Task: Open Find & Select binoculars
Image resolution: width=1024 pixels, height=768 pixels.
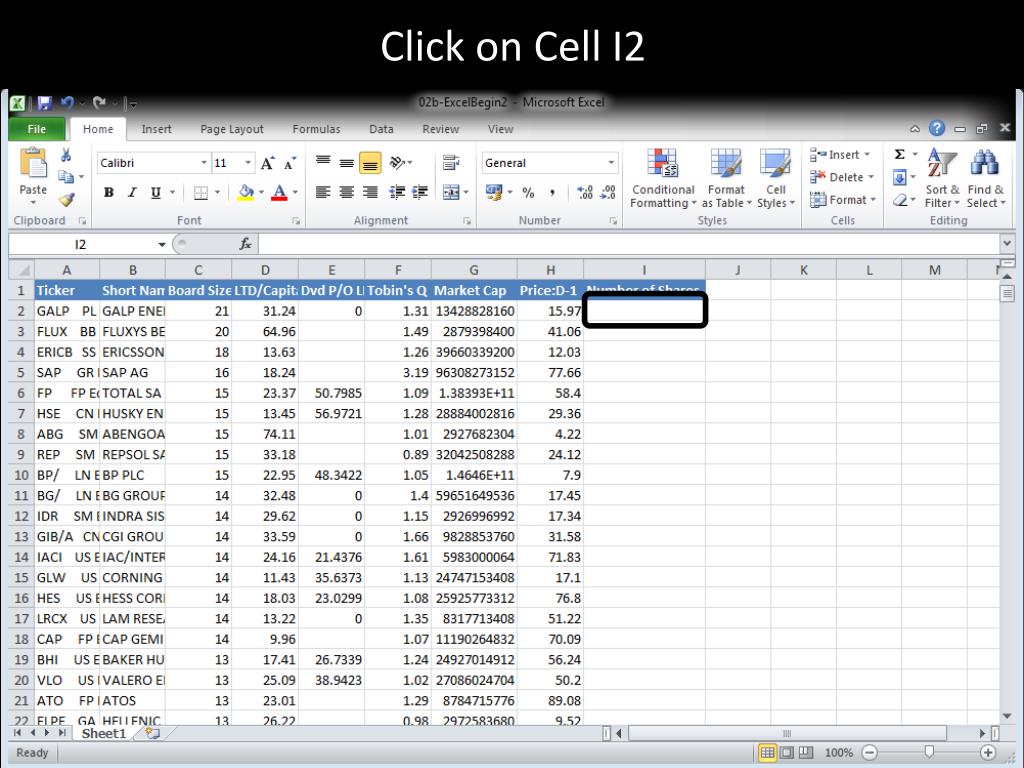Action: point(985,178)
